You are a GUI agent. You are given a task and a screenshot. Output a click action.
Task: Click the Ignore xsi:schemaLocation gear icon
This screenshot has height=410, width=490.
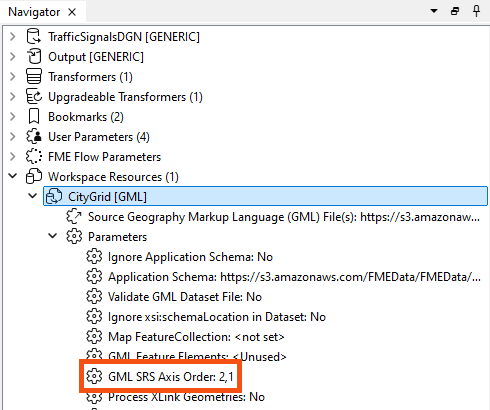tap(94, 317)
